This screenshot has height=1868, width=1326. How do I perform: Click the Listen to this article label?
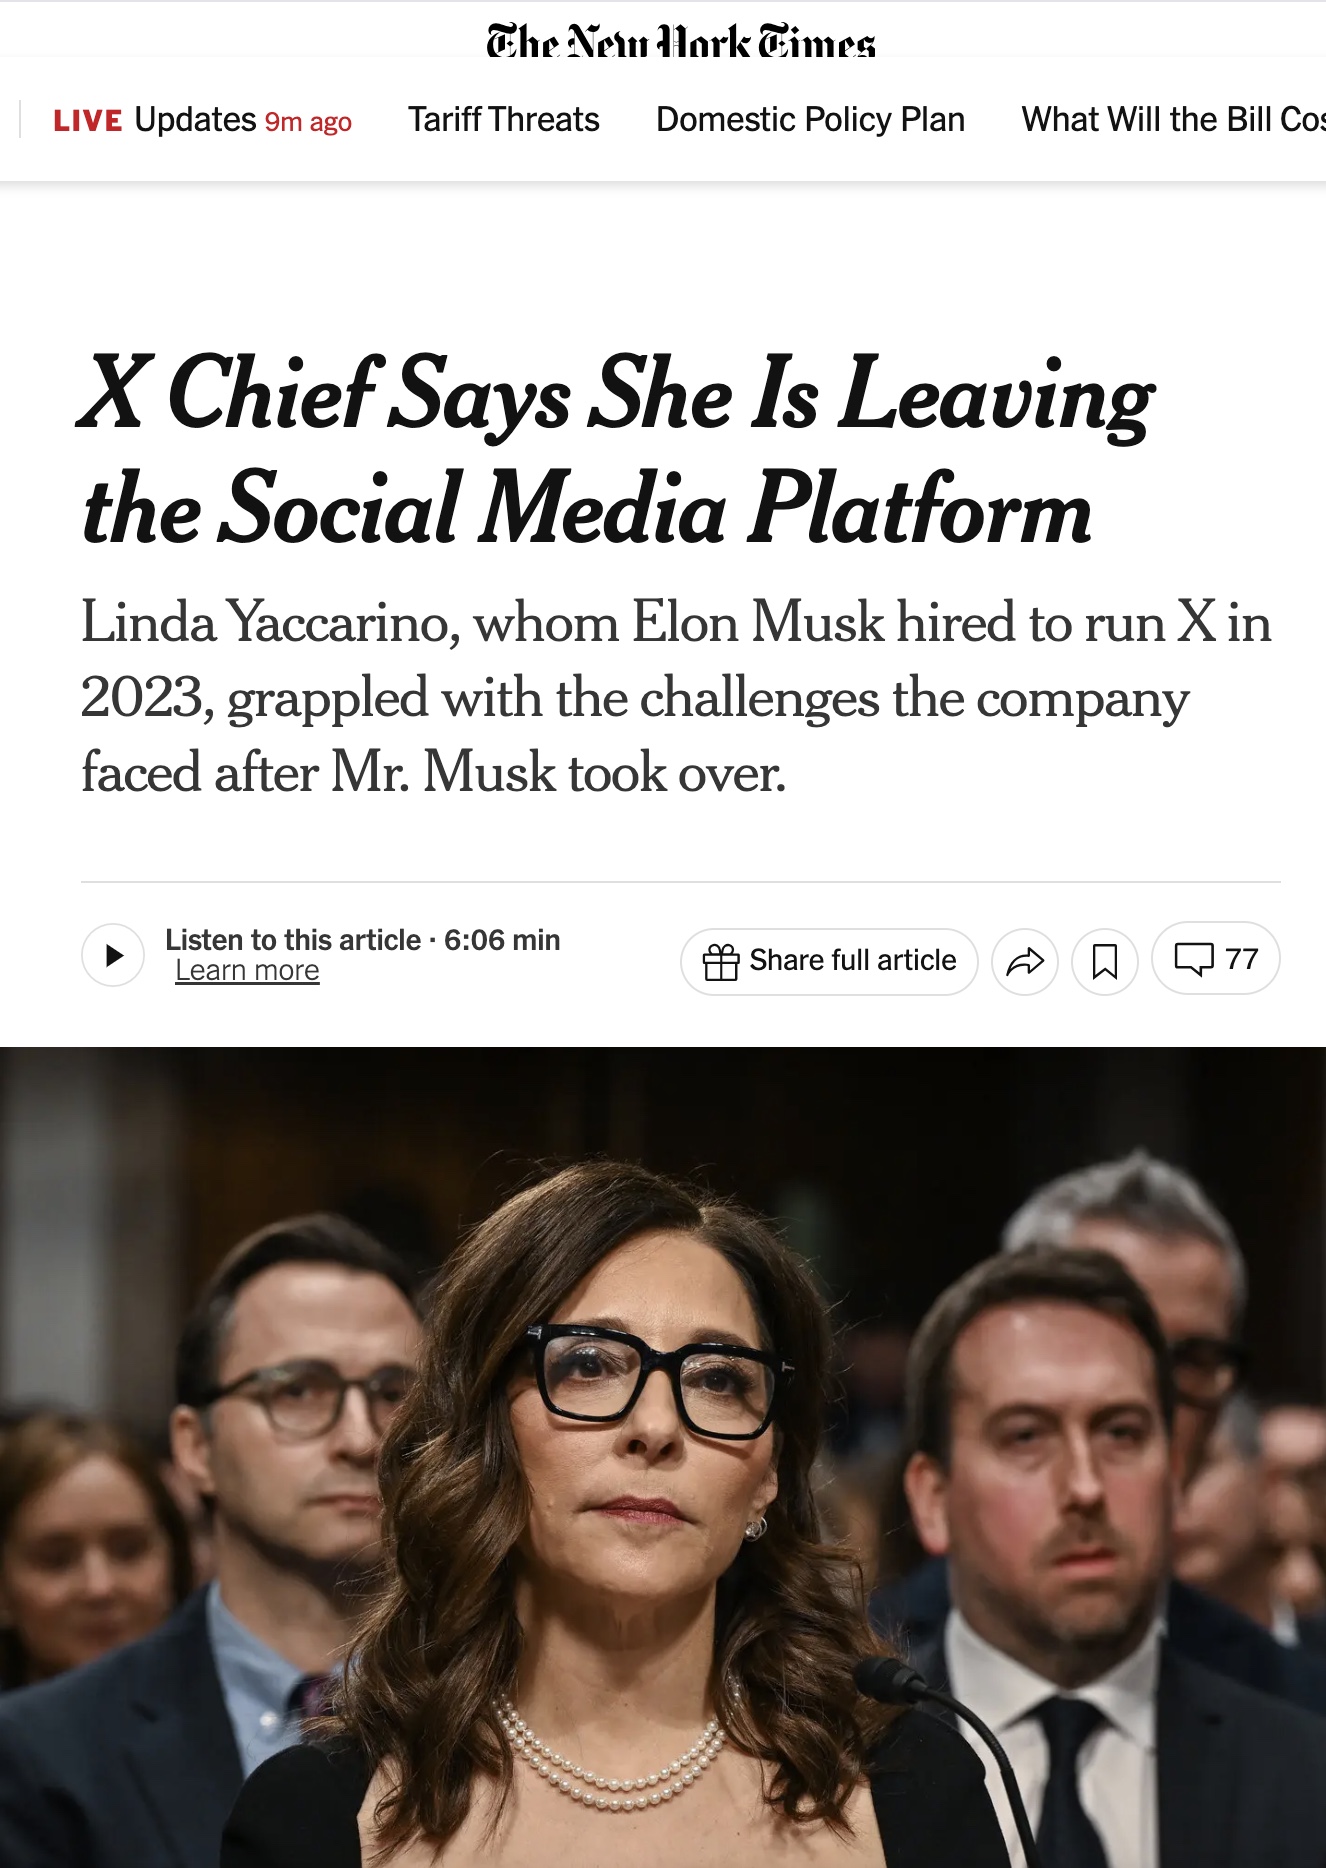pos(293,940)
